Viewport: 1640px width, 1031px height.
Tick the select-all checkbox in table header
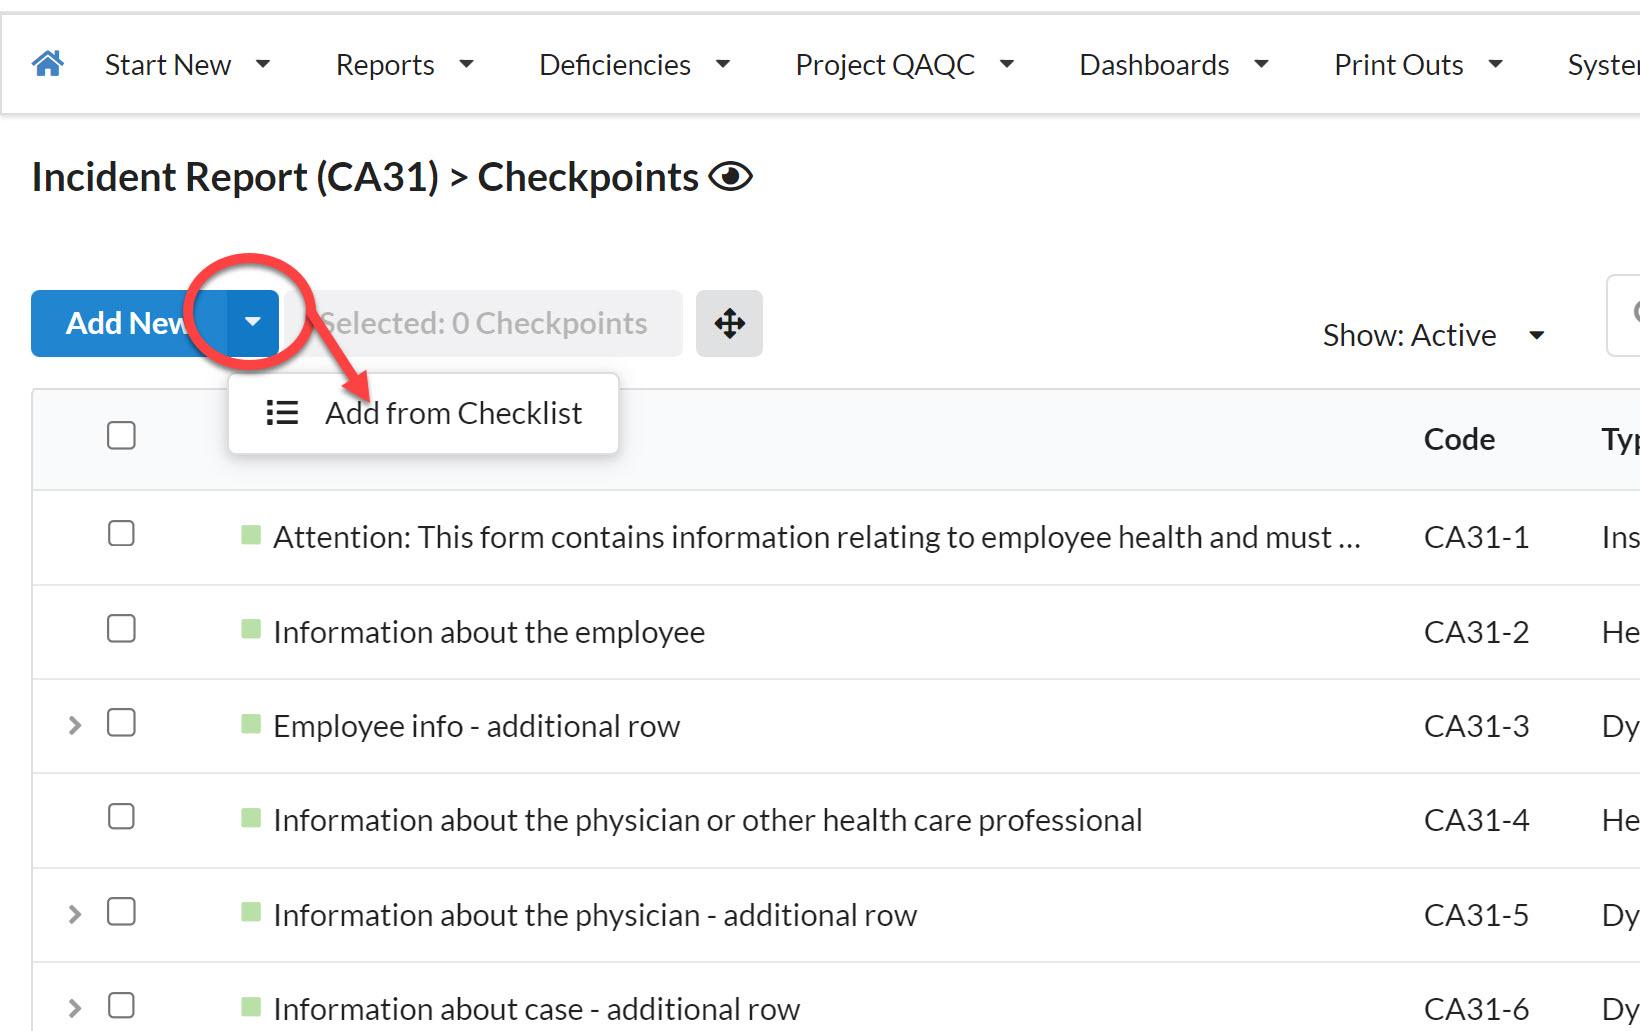click(x=121, y=435)
